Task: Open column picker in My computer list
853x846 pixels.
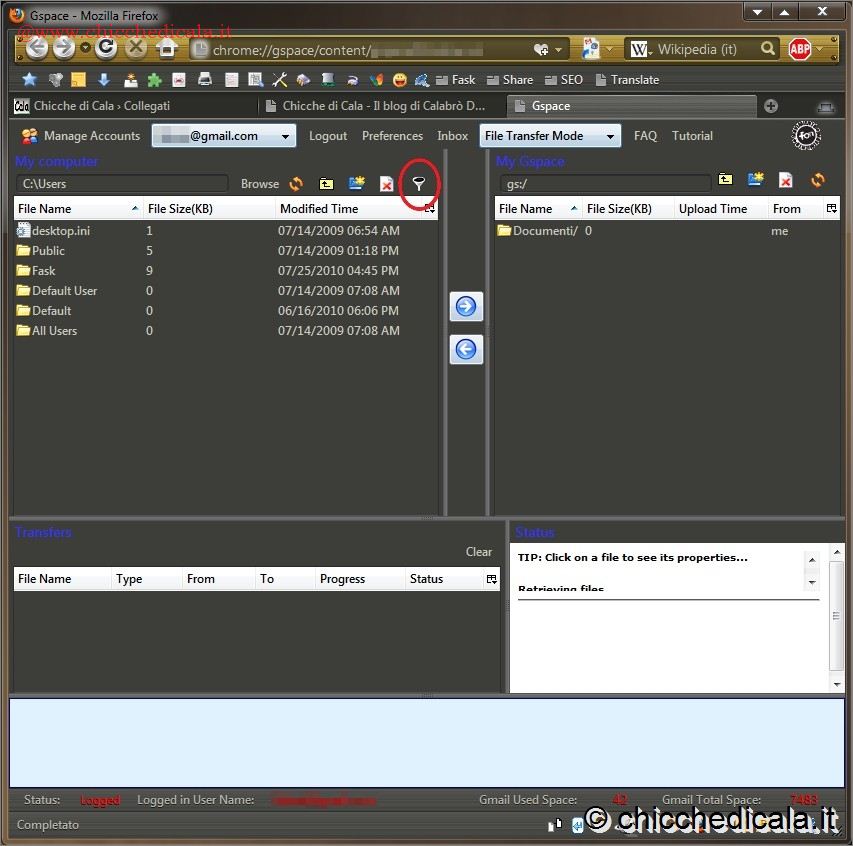Action: pyautogui.click(x=430, y=209)
